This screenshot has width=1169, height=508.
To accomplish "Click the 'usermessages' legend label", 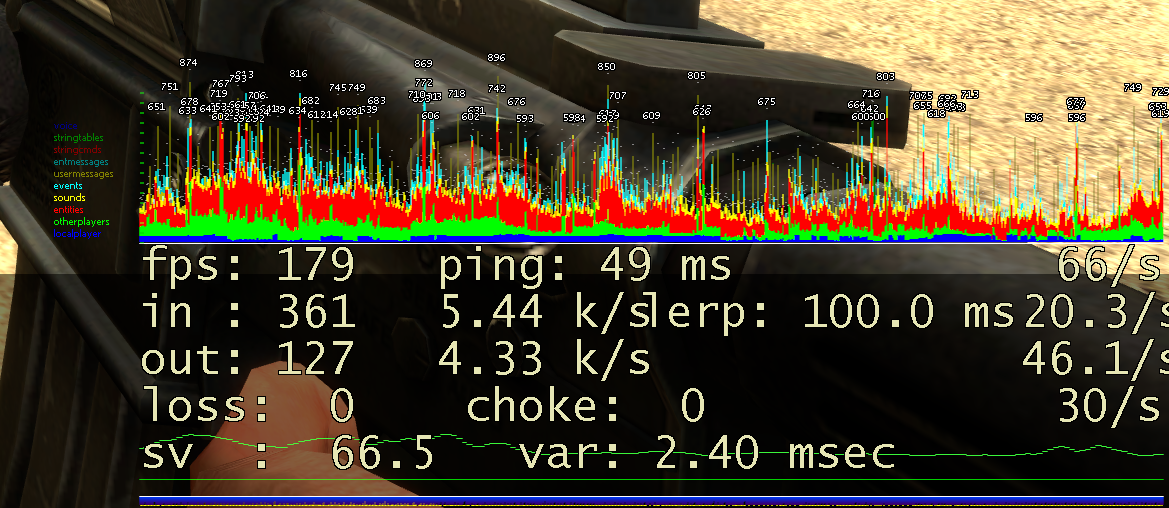I will [83, 174].
